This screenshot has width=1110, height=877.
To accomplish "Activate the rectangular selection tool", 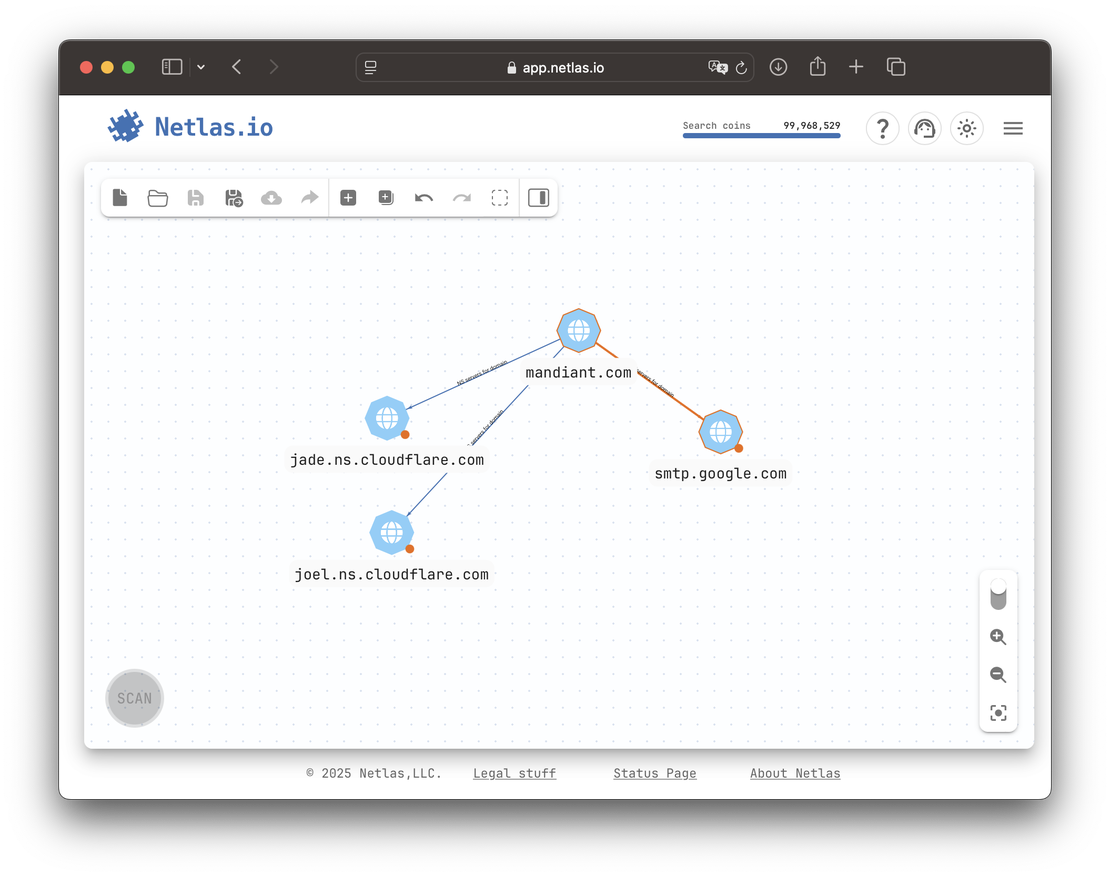I will click(499, 197).
